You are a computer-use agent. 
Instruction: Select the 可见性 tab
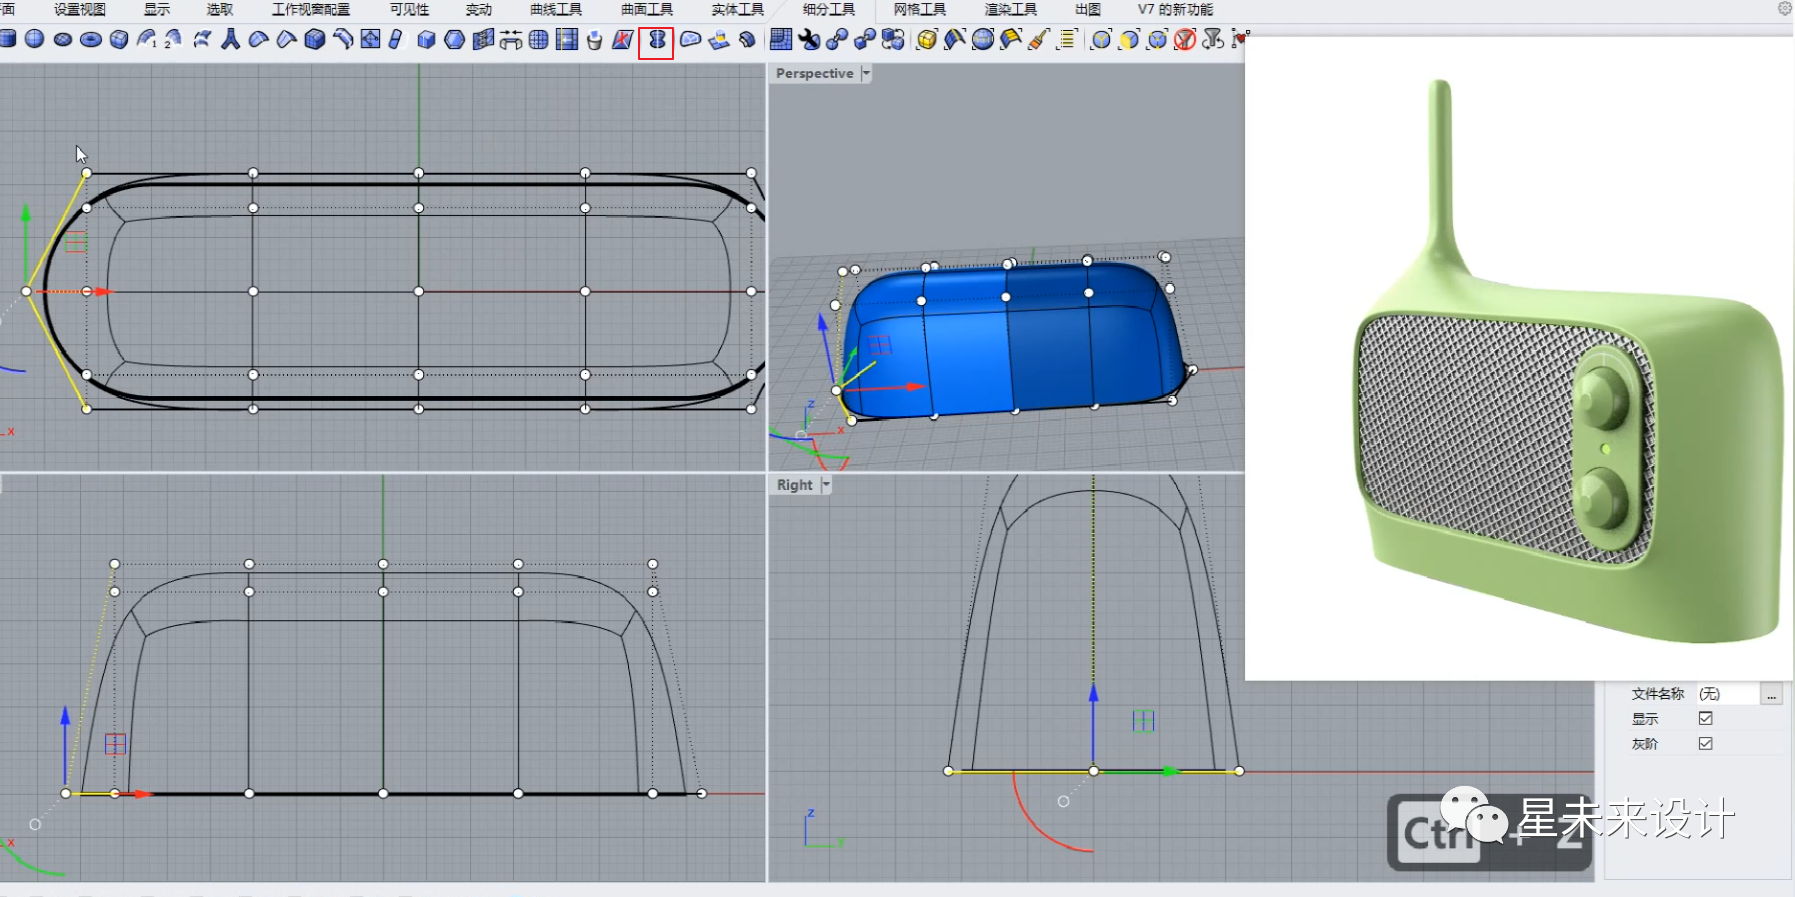coord(409,9)
